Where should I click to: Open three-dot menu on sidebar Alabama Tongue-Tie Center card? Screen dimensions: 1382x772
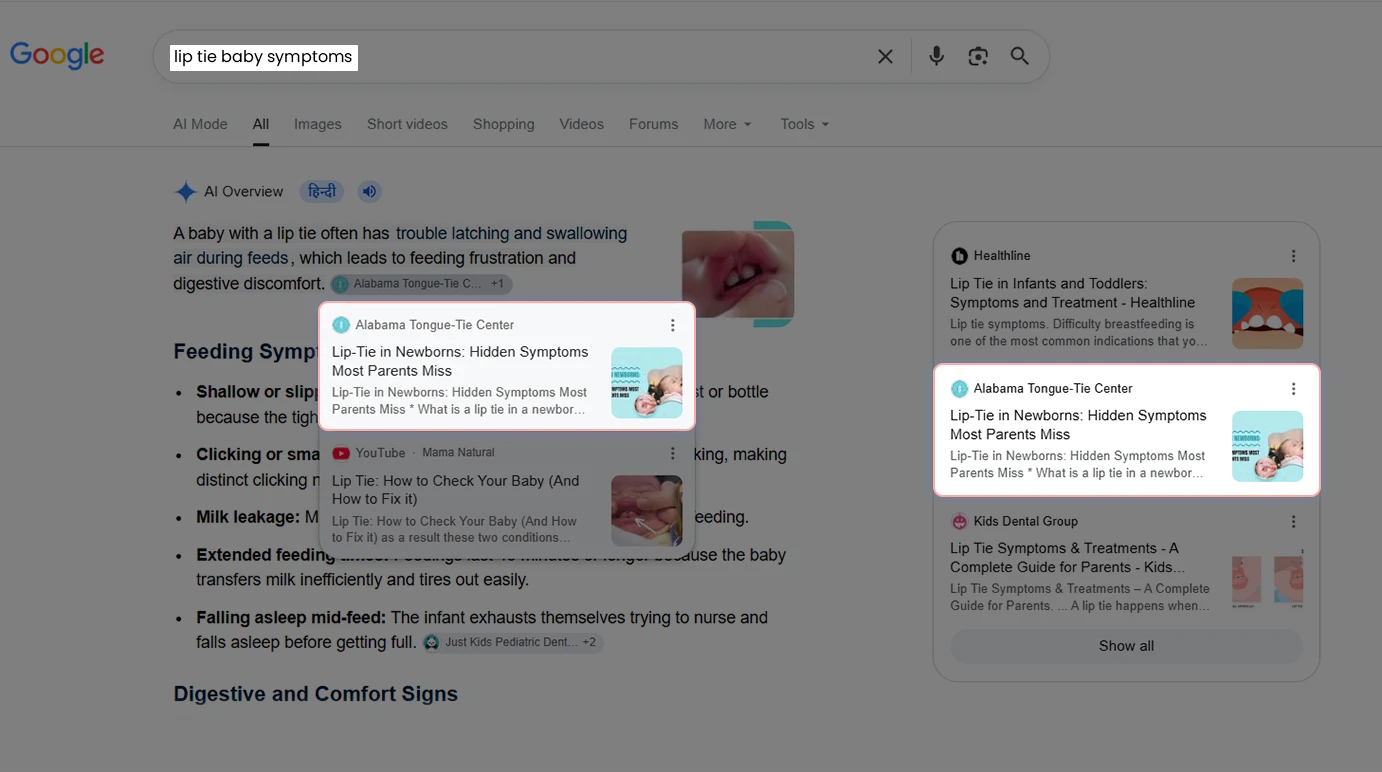[x=1293, y=389]
